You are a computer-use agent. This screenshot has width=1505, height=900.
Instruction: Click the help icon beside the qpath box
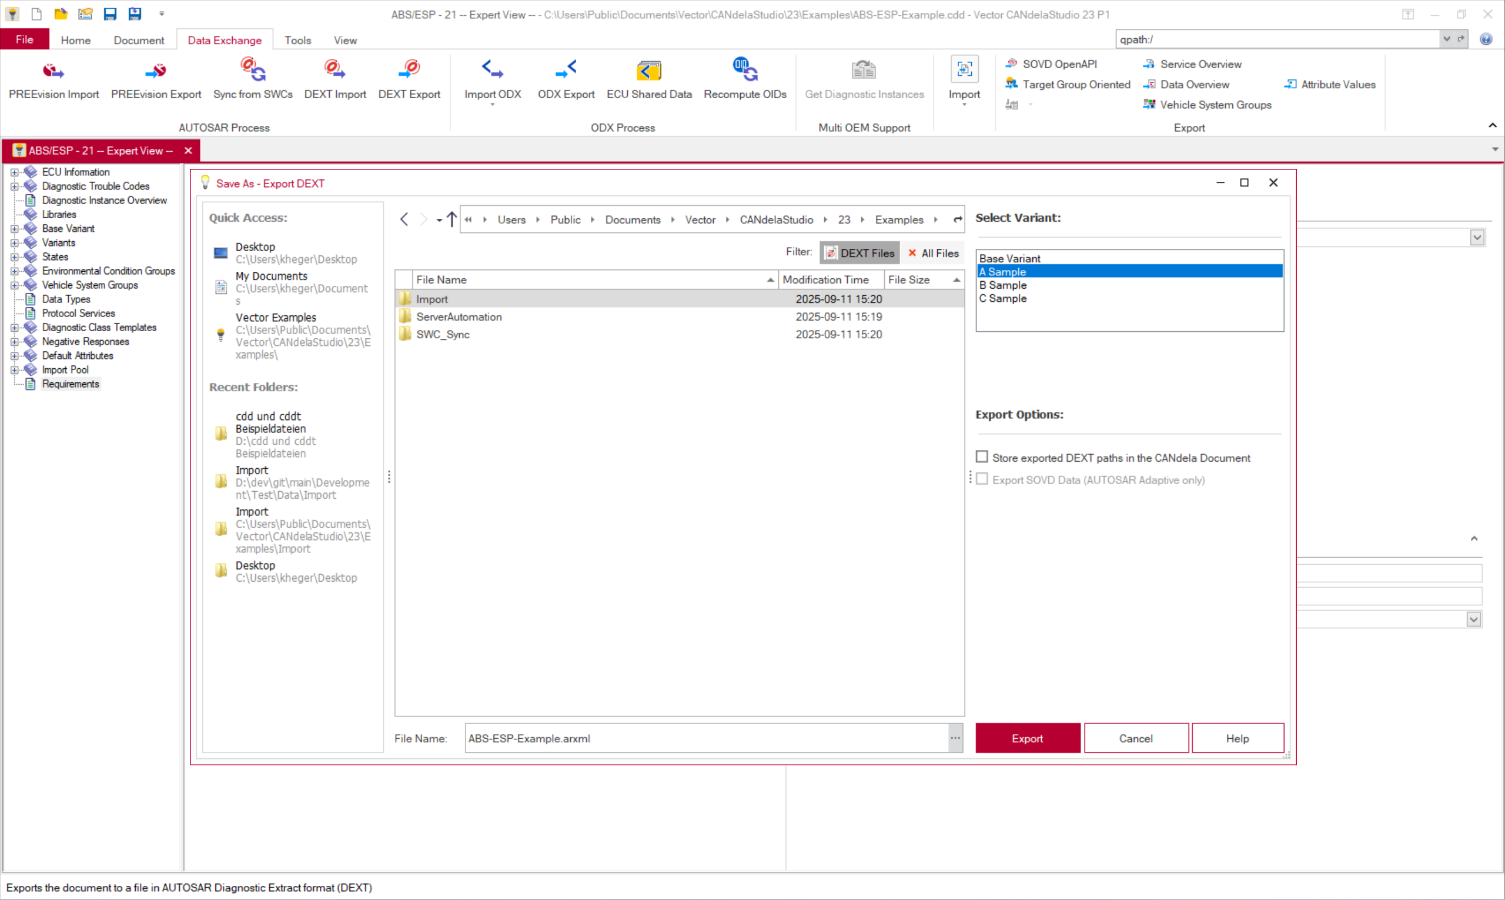tap(1486, 39)
